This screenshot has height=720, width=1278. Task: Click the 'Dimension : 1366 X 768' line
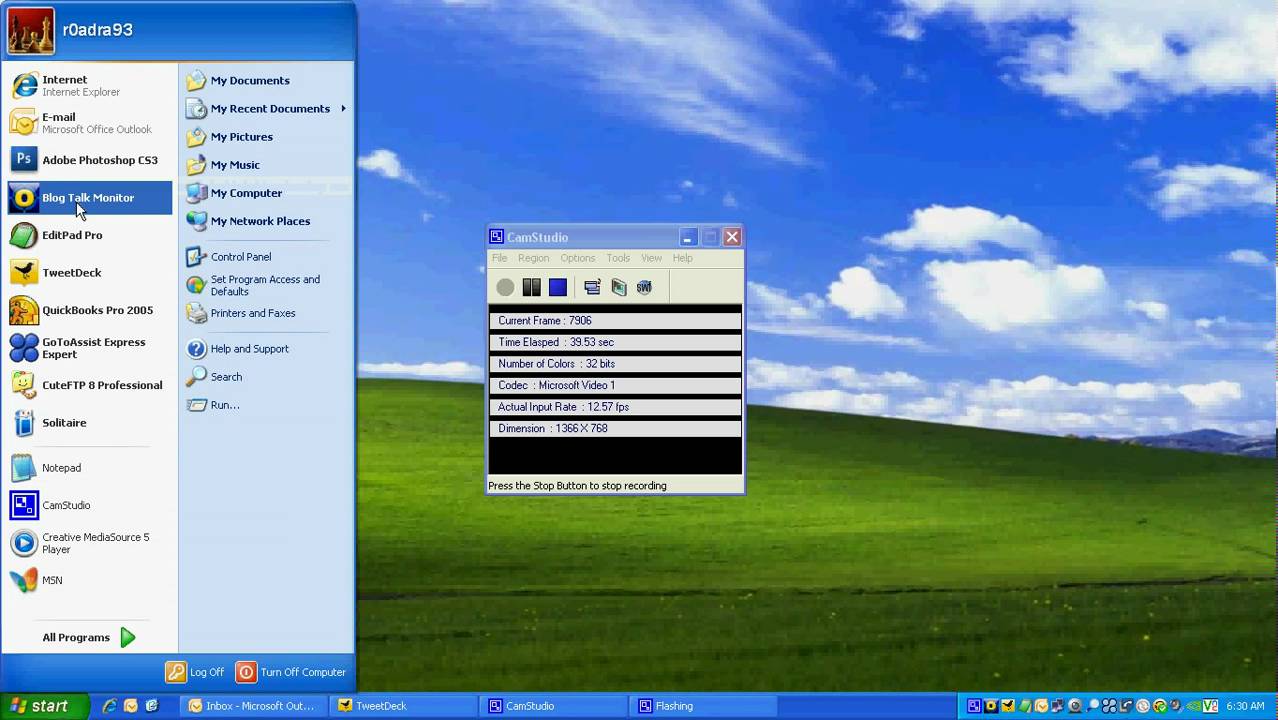coord(615,428)
